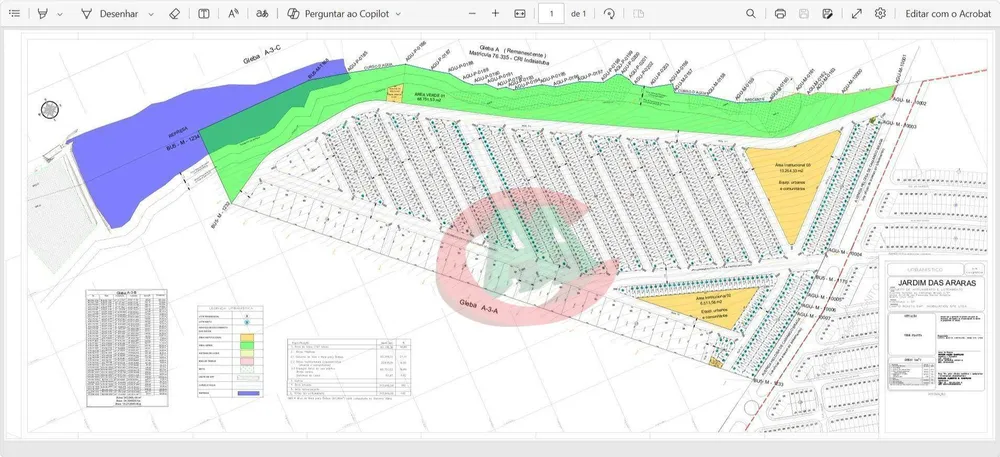Click the save as icon with pencil
The image size is (1000, 457).
[828, 13]
